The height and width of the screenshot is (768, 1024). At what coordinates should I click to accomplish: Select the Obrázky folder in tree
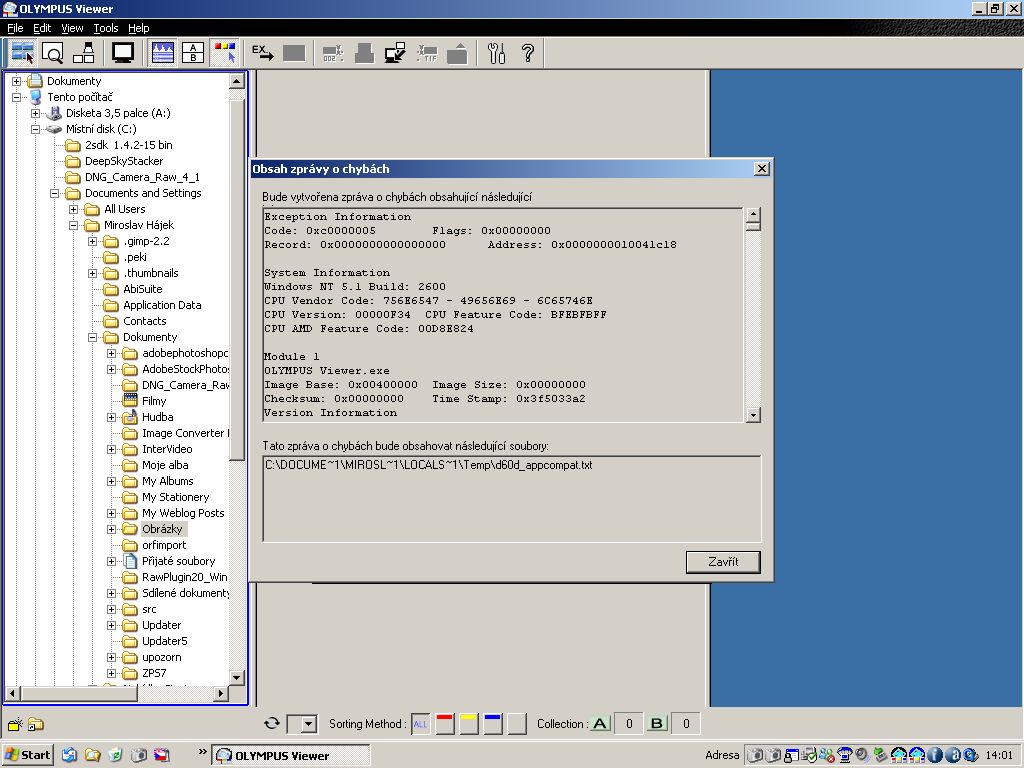(x=162, y=529)
